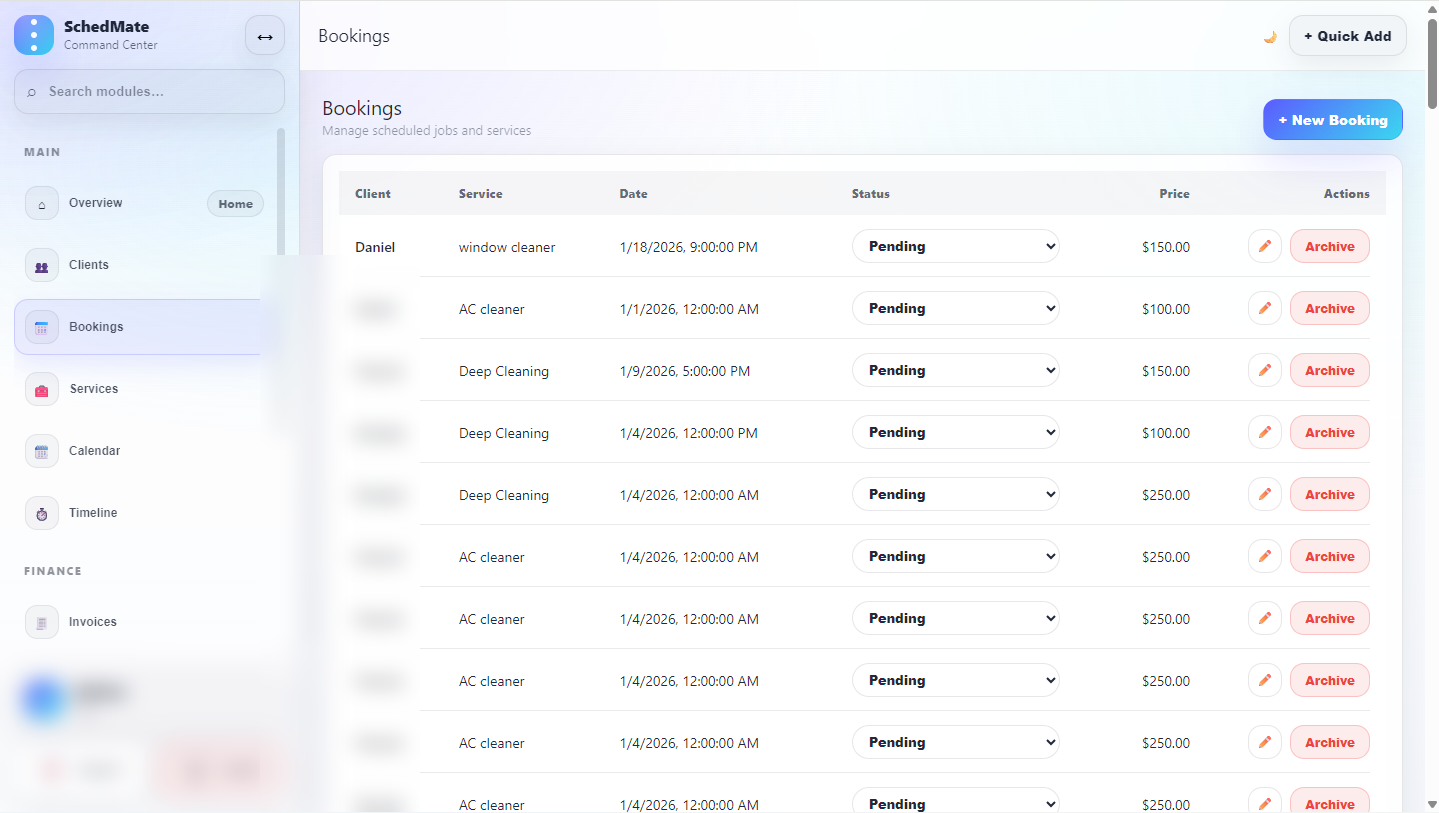This screenshot has width=1439, height=813.
Task: Select Bookings in the sidebar menu
Action: (95, 326)
